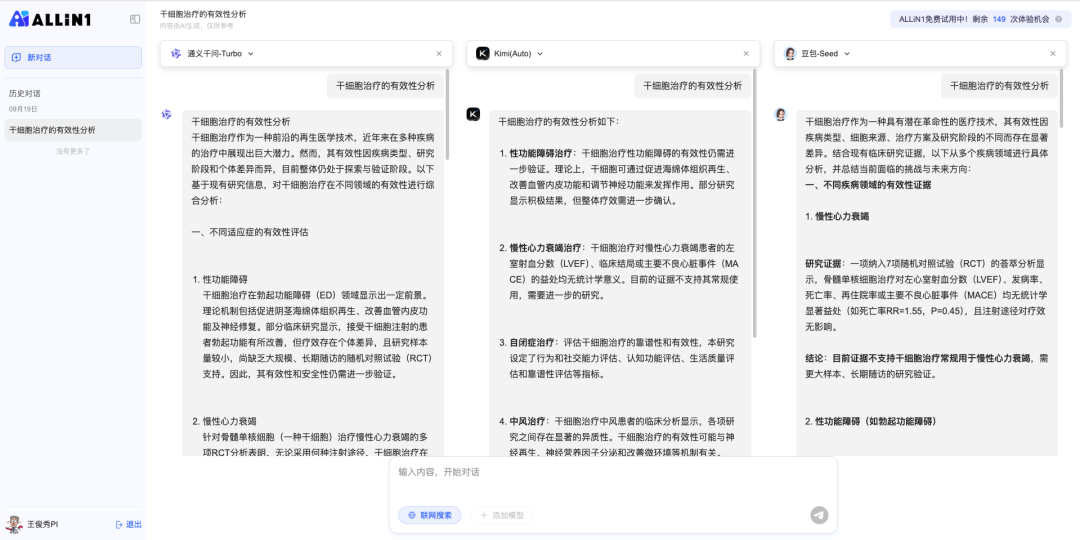The height and width of the screenshot is (540, 1080).
Task: Click bold 研究证据 in 豆包 reply
Action: click(823, 263)
